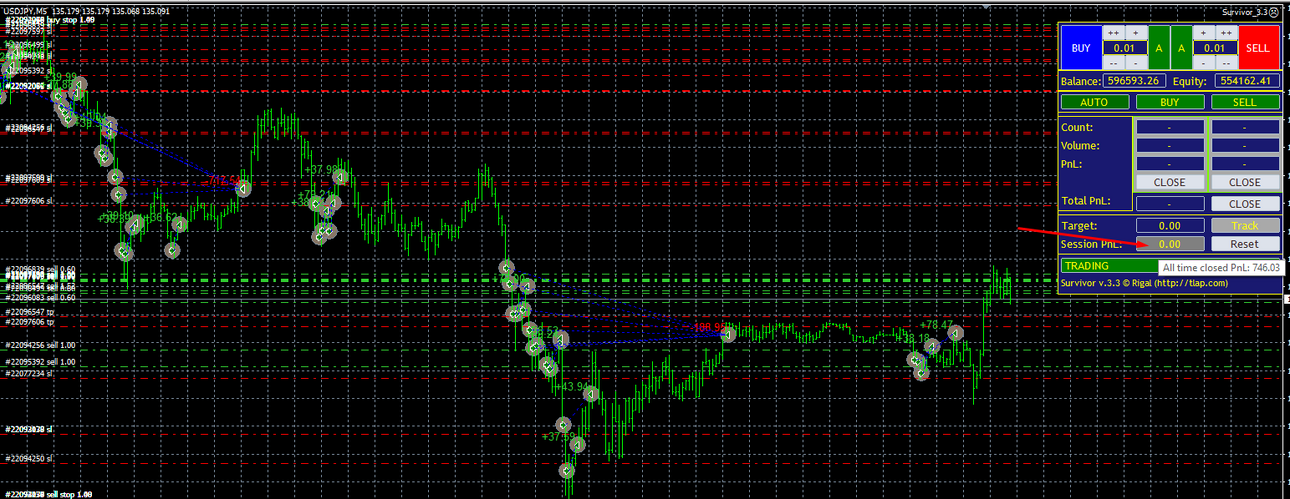Close buy positions with the buy-column CLOSE button
The height and width of the screenshot is (499, 1290).
pyautogui.click(x=1170, y=182)
